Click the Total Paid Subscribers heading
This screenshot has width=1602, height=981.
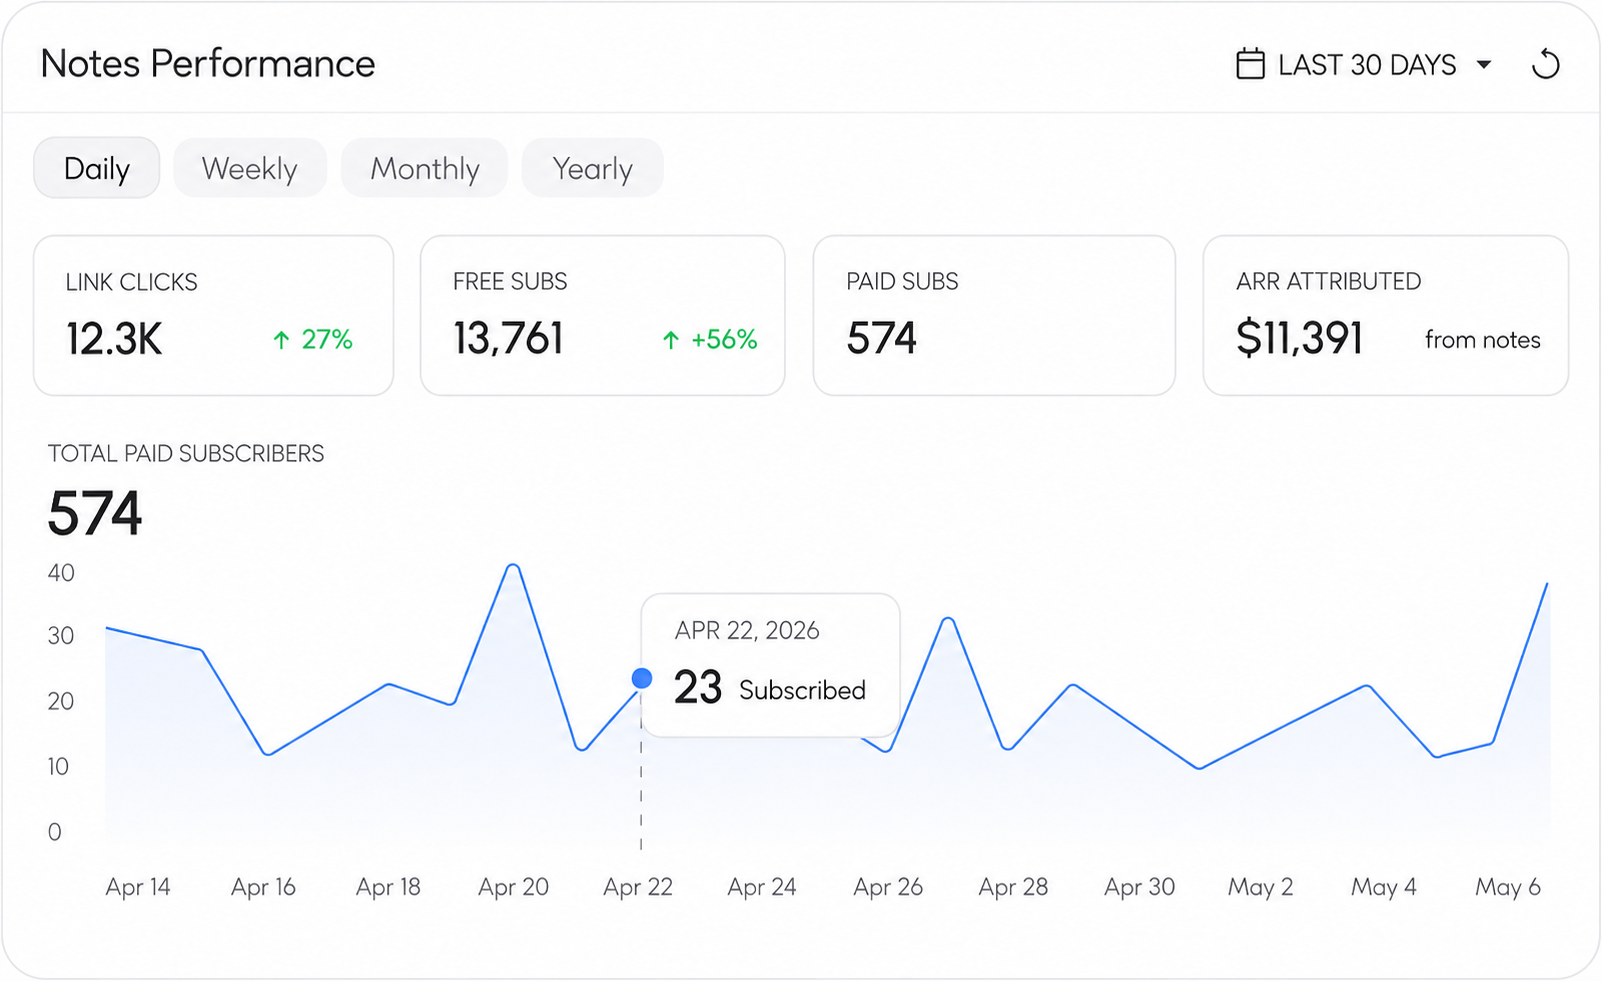click(186, 454)
